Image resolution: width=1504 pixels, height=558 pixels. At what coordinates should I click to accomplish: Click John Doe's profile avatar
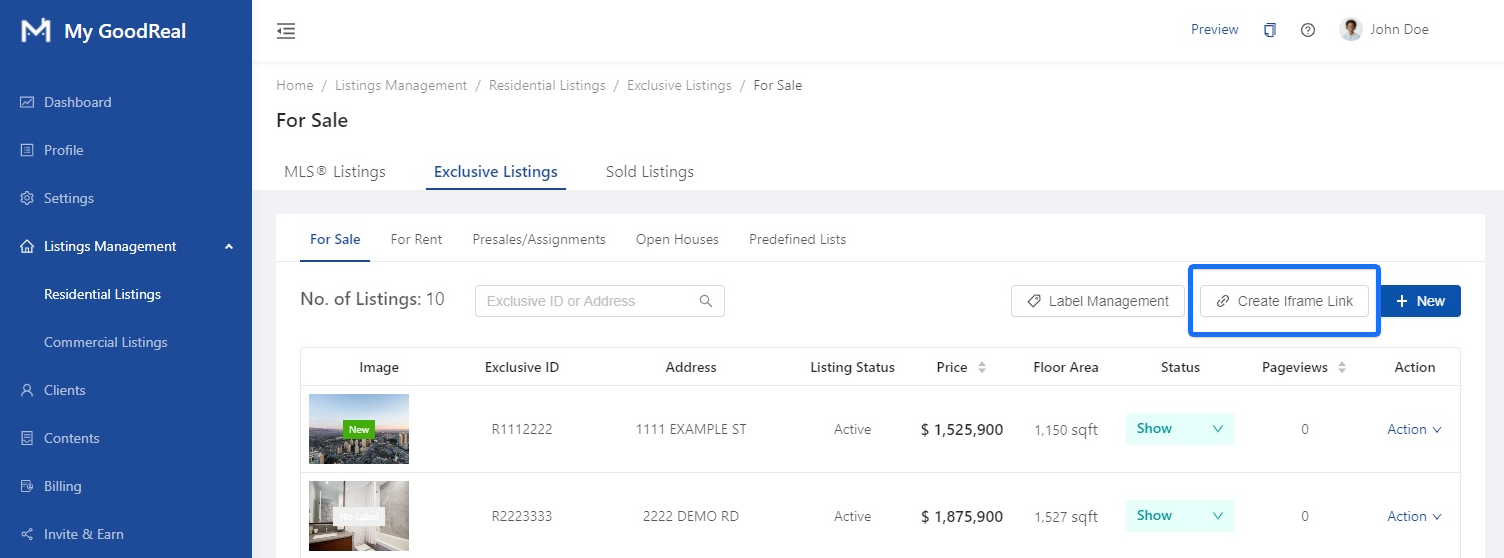coord(1351,30)
